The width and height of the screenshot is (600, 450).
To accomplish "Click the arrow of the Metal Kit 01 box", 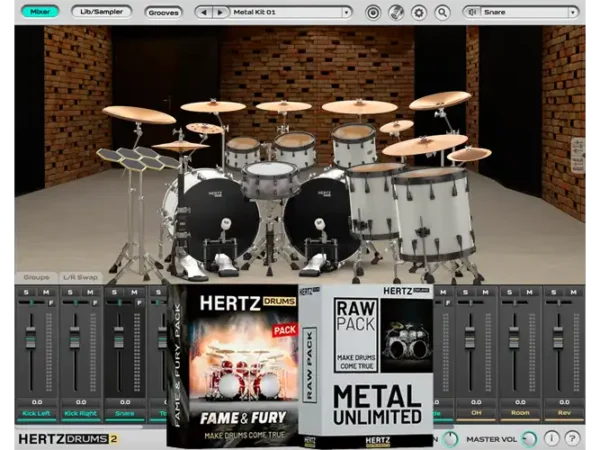I will 346,13.
